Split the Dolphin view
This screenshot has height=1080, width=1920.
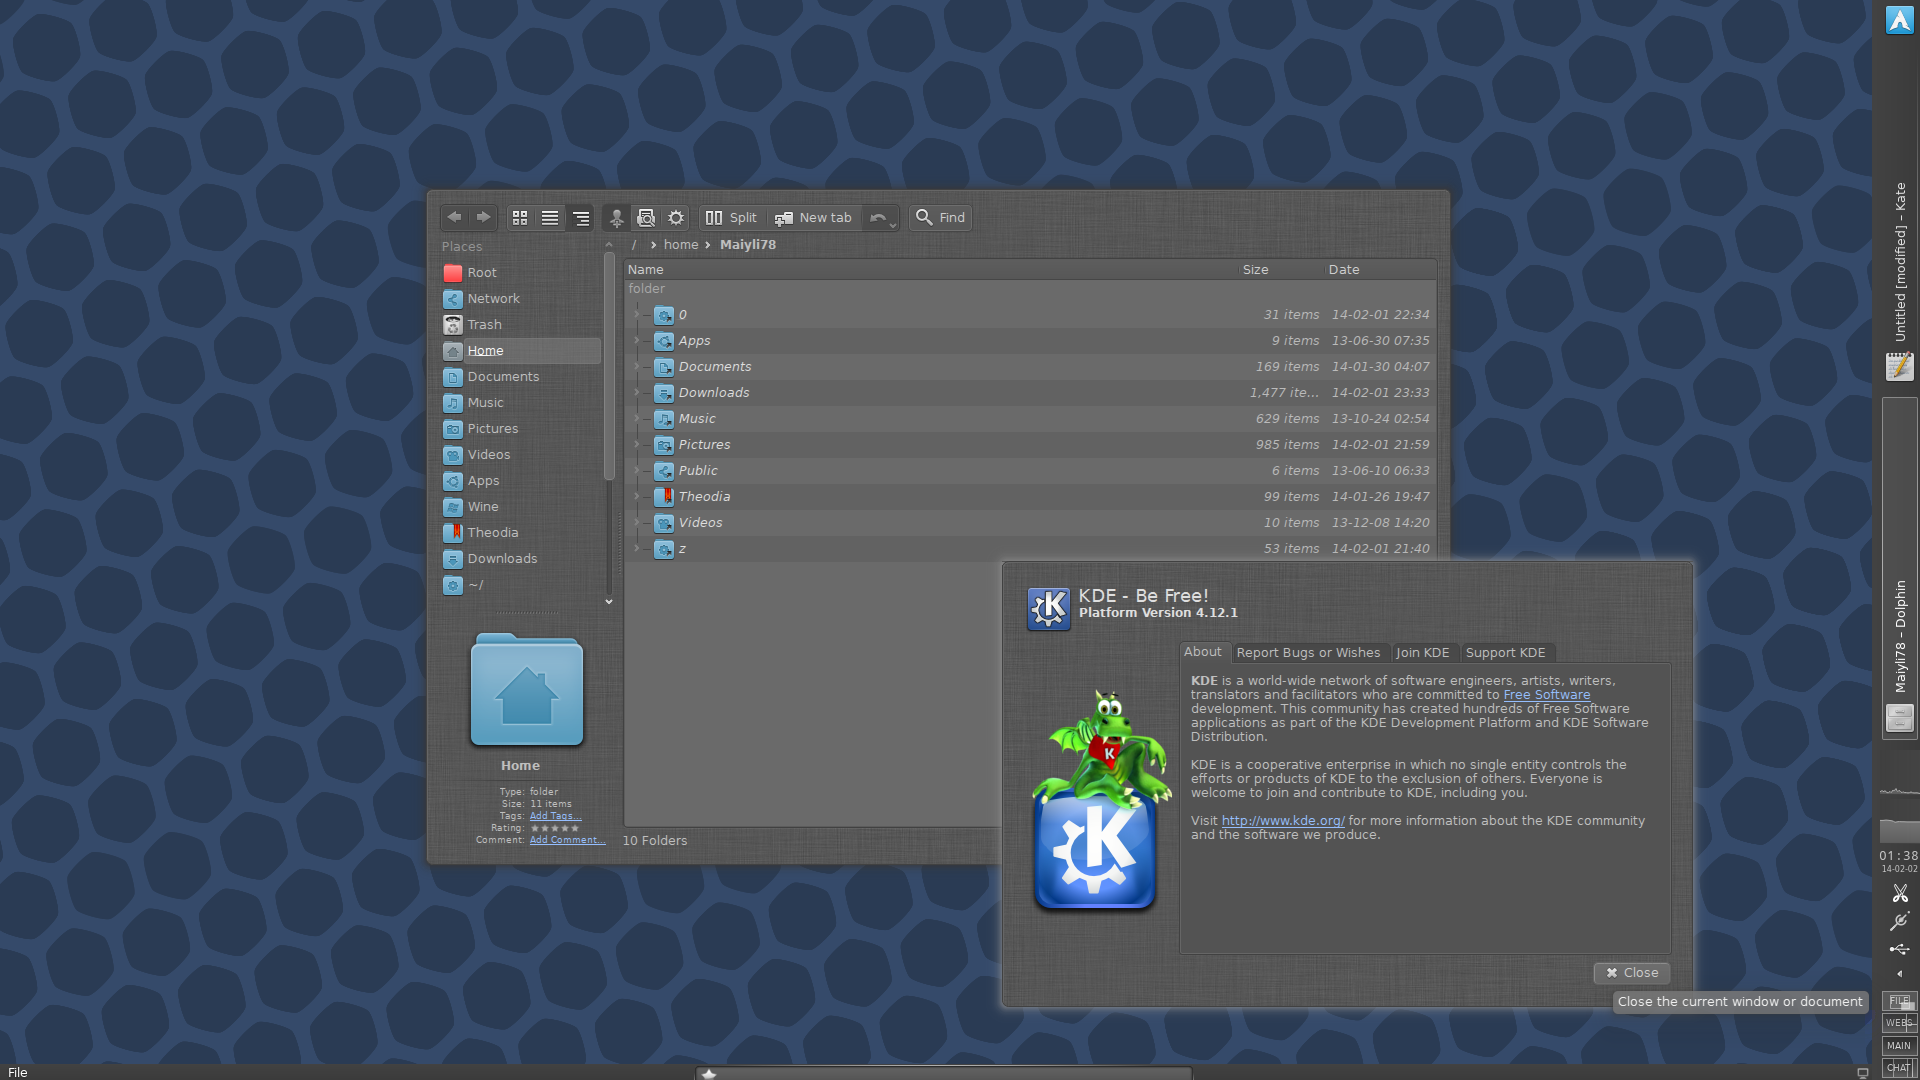tap(731, 217)
